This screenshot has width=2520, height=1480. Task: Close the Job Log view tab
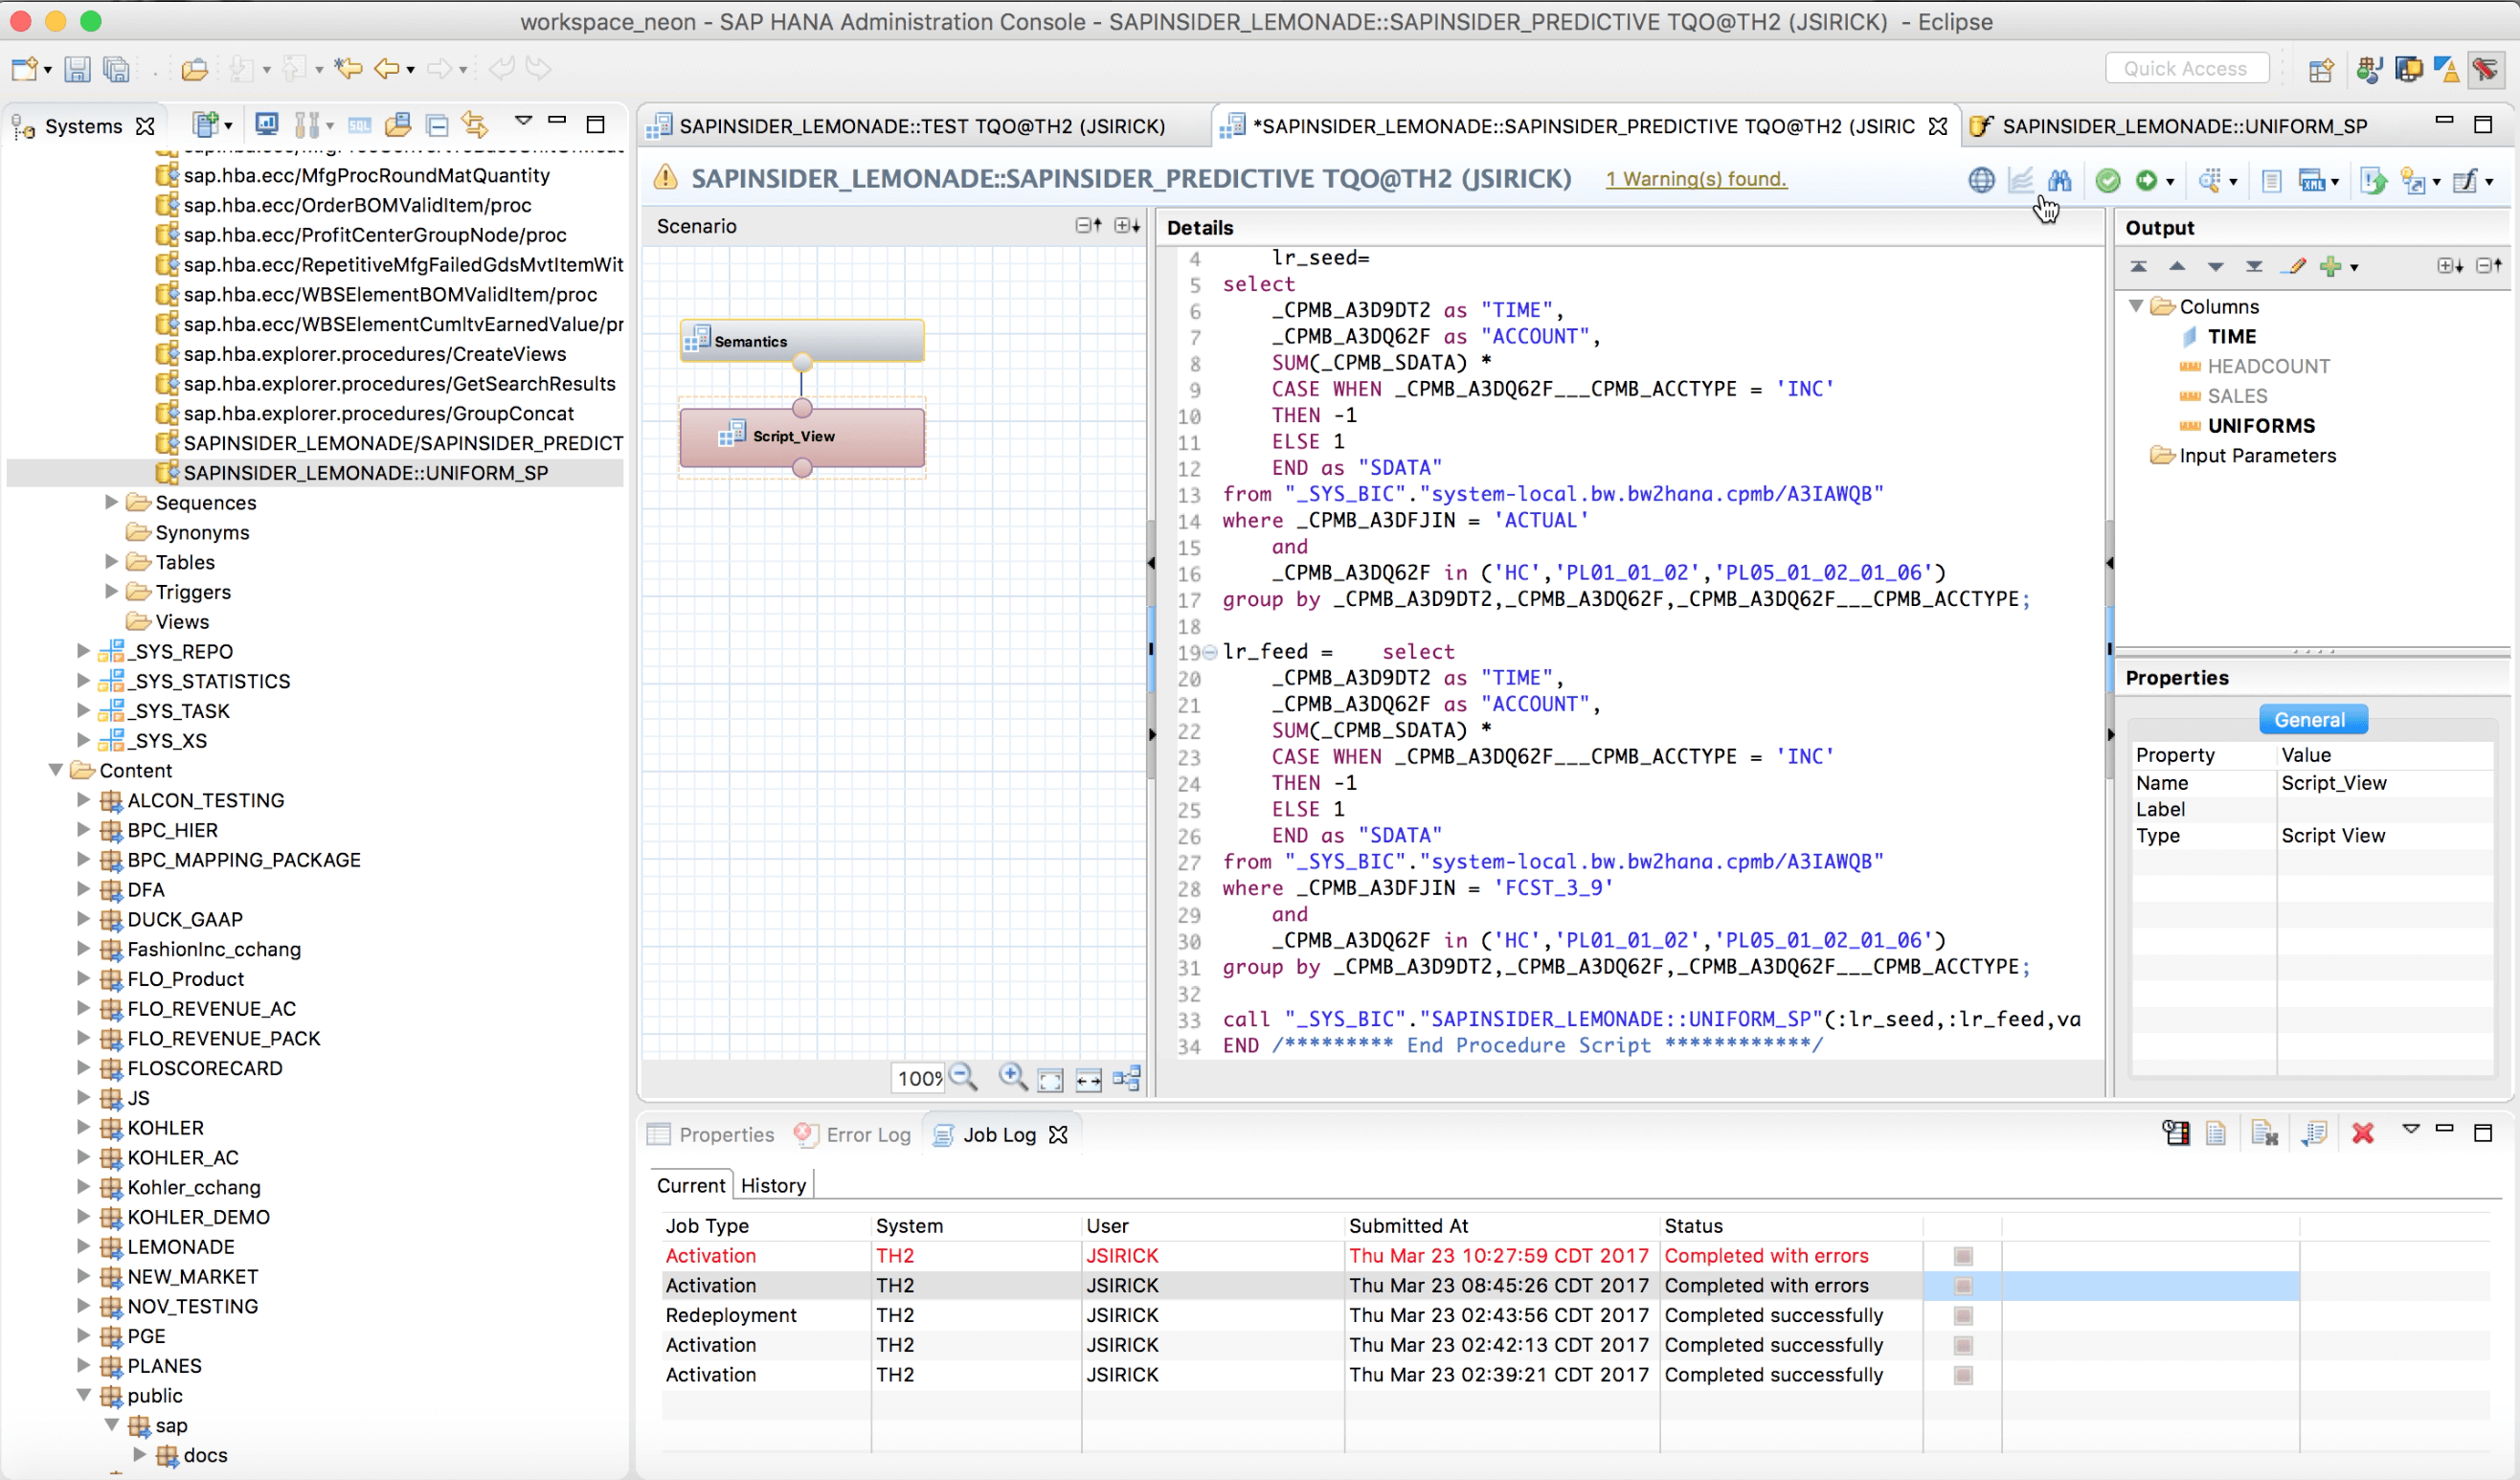pyautogui.click(x=1058, y=1134)
